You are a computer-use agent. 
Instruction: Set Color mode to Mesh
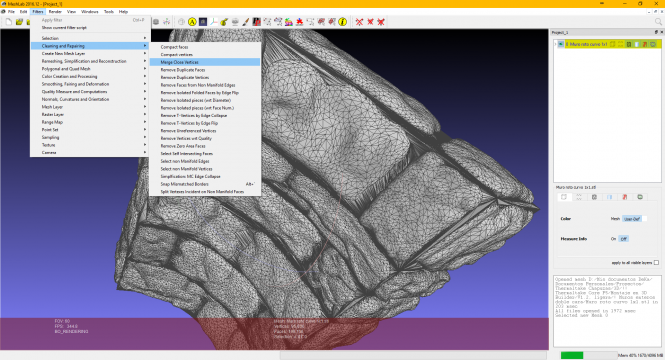click(615, 219)
